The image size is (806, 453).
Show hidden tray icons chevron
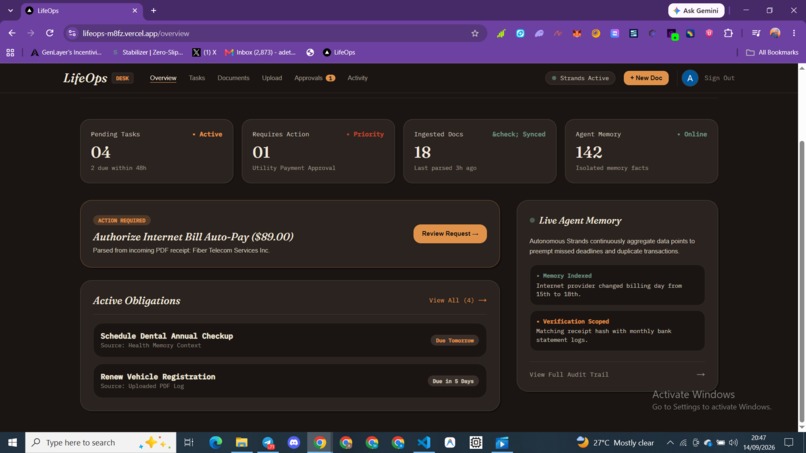tap(670, 443)
